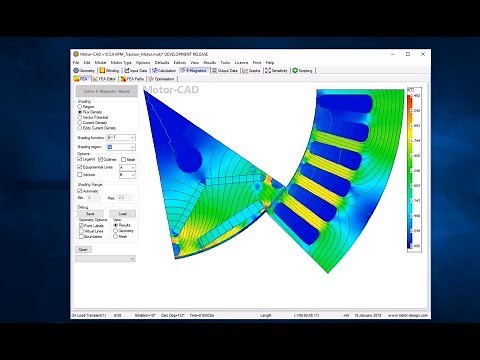
Task: Enable the Boundaries checkbox
Action: 81,236
